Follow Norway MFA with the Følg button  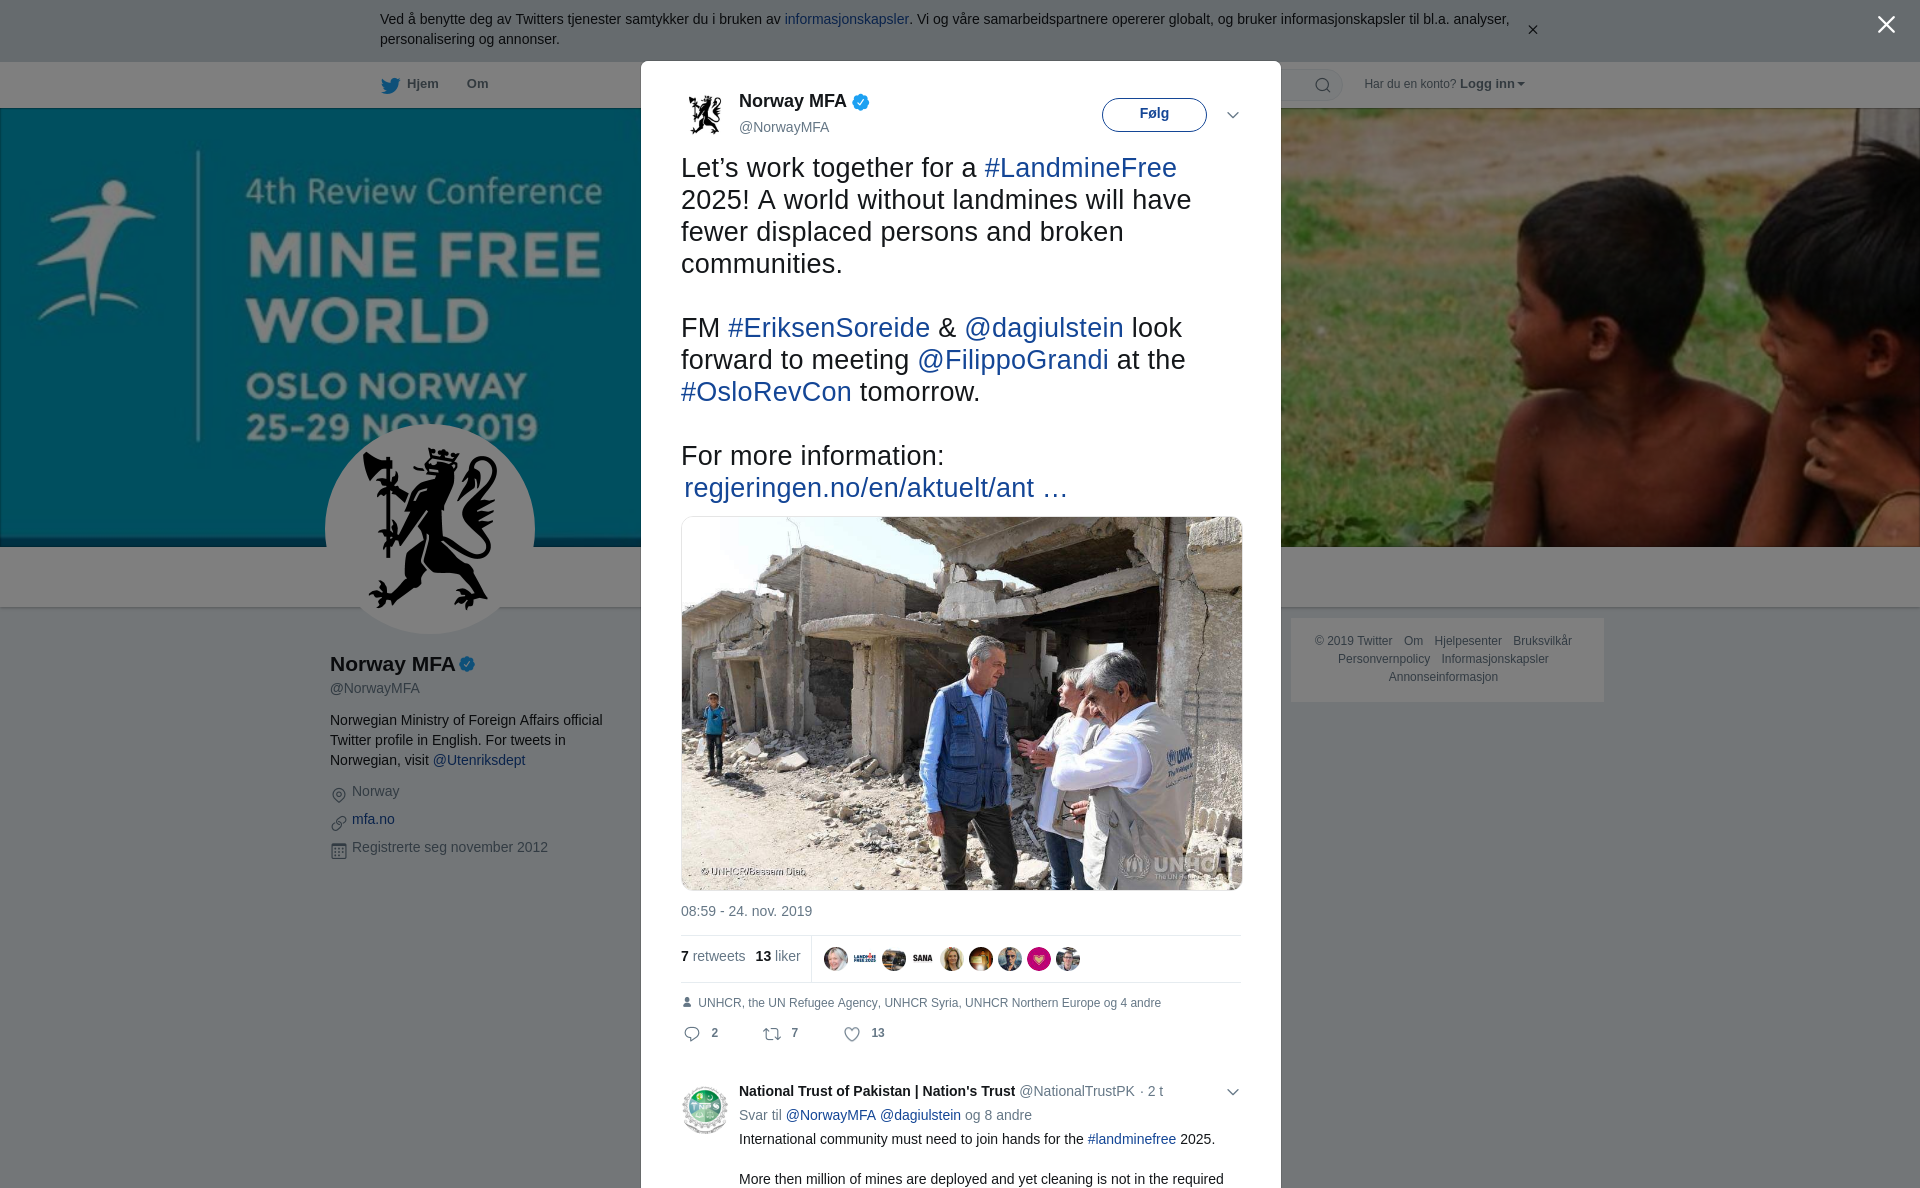click(1154, 115)
